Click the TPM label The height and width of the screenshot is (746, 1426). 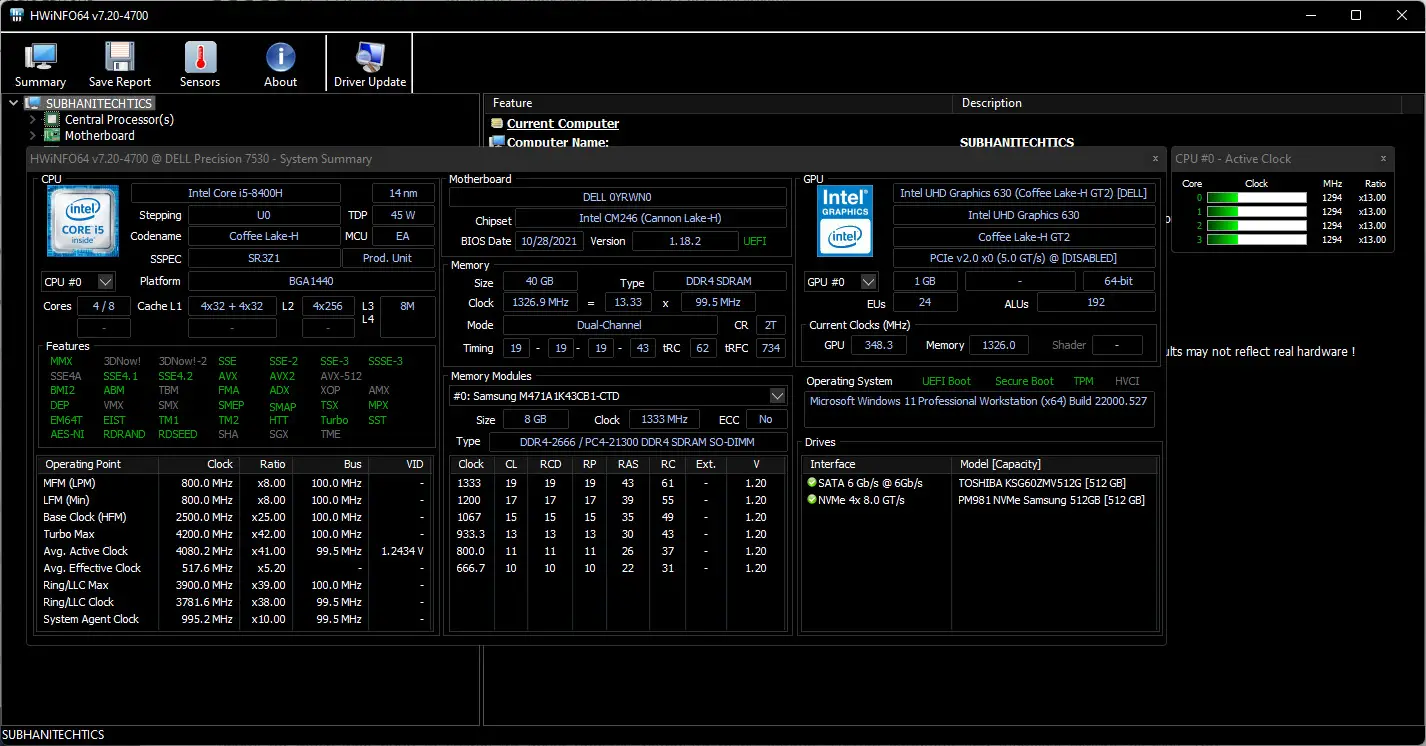pos(1083,381)
